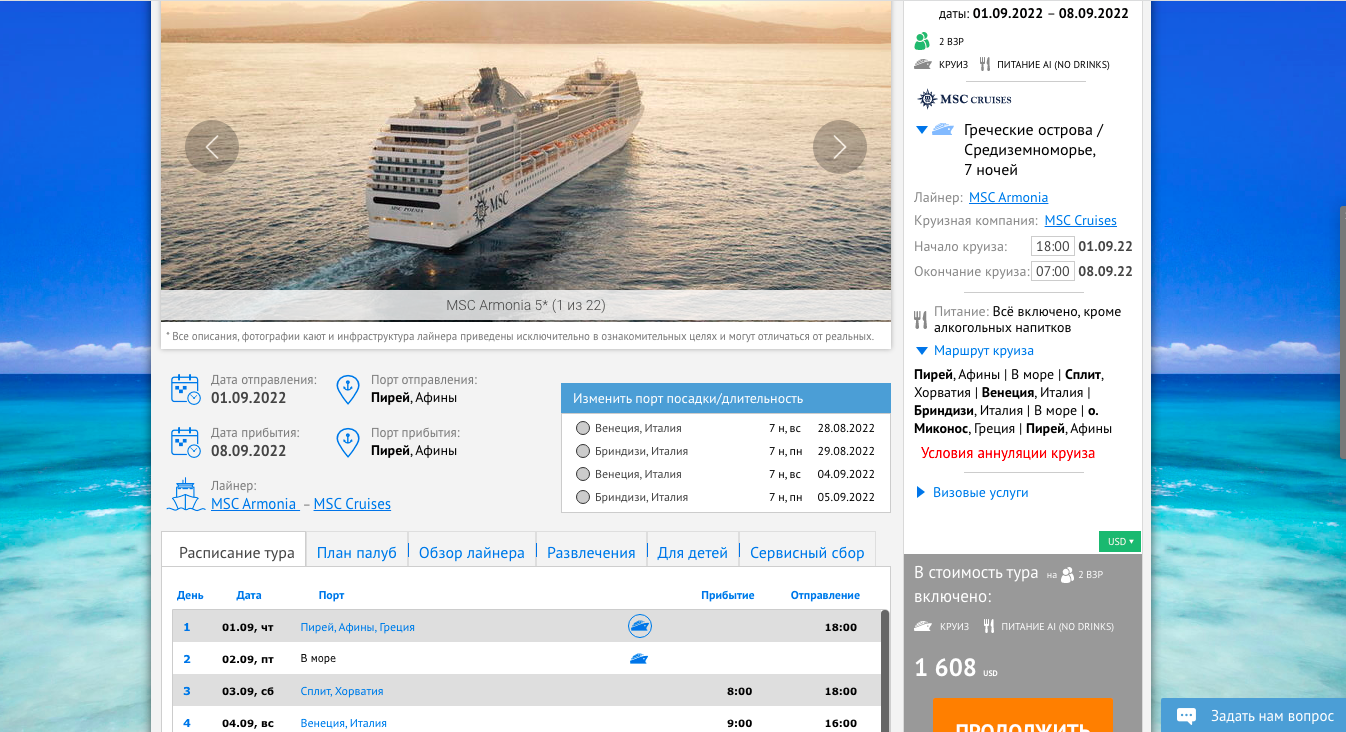
Task: Click the cruise end time 07:00 field
Action: click(x=1053, y=271)
